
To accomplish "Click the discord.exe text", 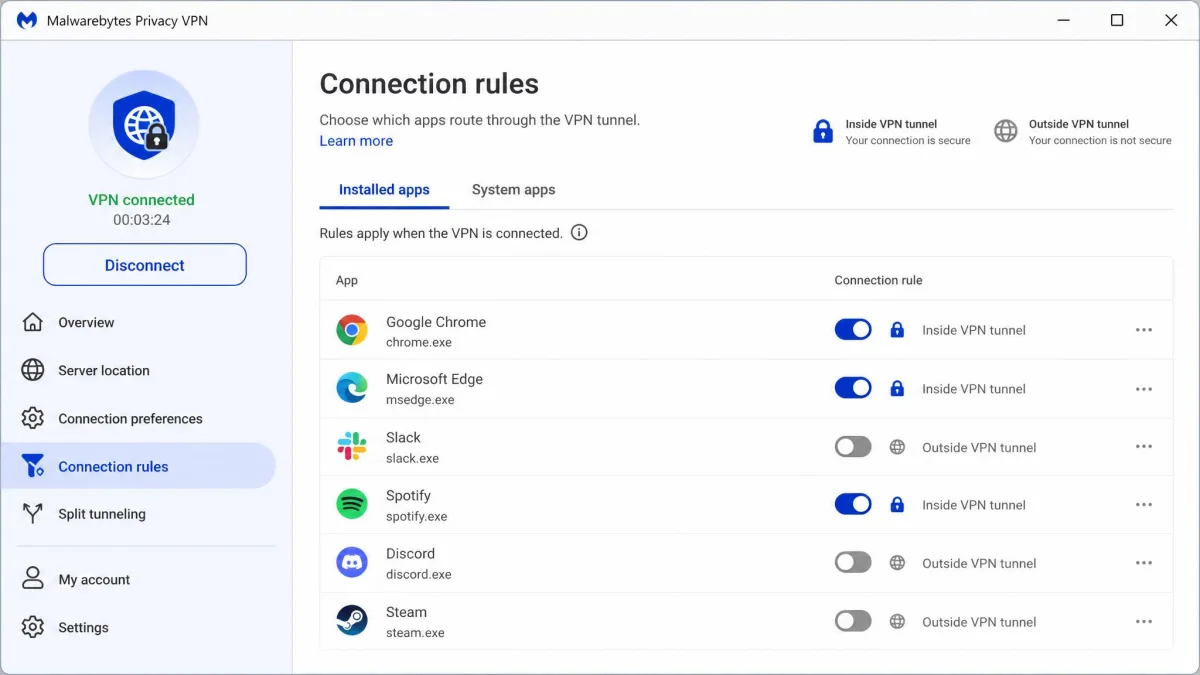I will click(x=419, y=574).
